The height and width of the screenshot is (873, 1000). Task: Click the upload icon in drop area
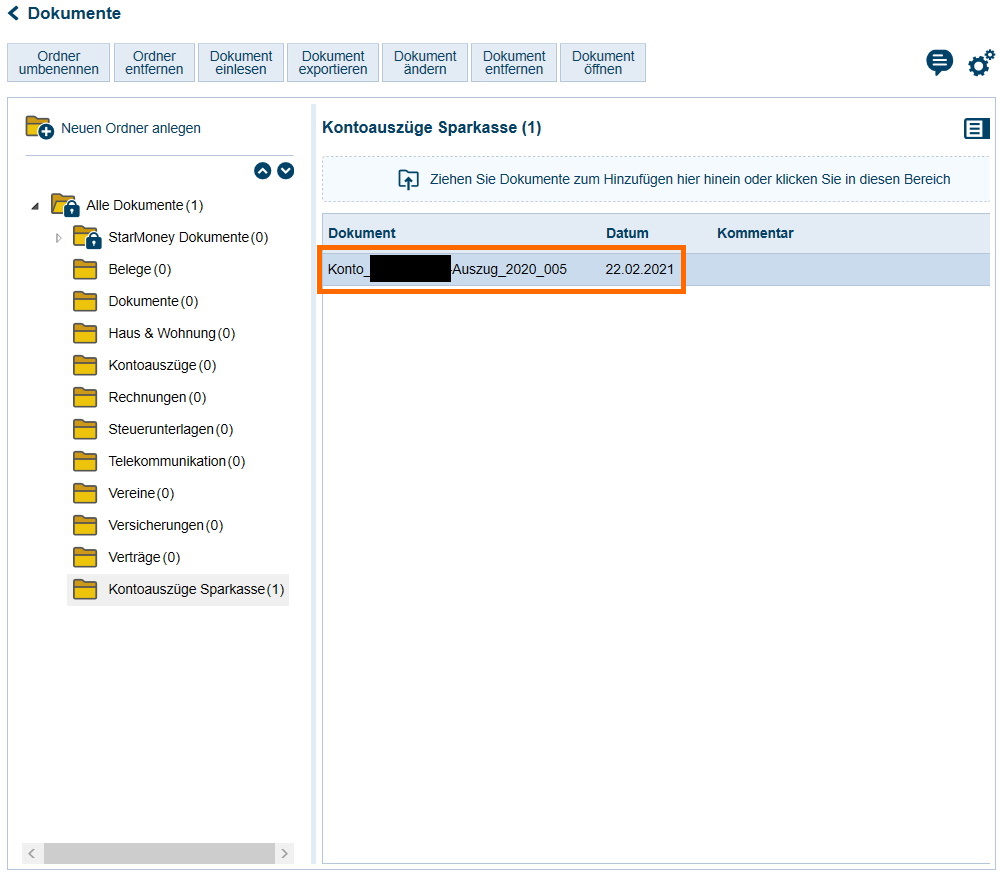409,179
